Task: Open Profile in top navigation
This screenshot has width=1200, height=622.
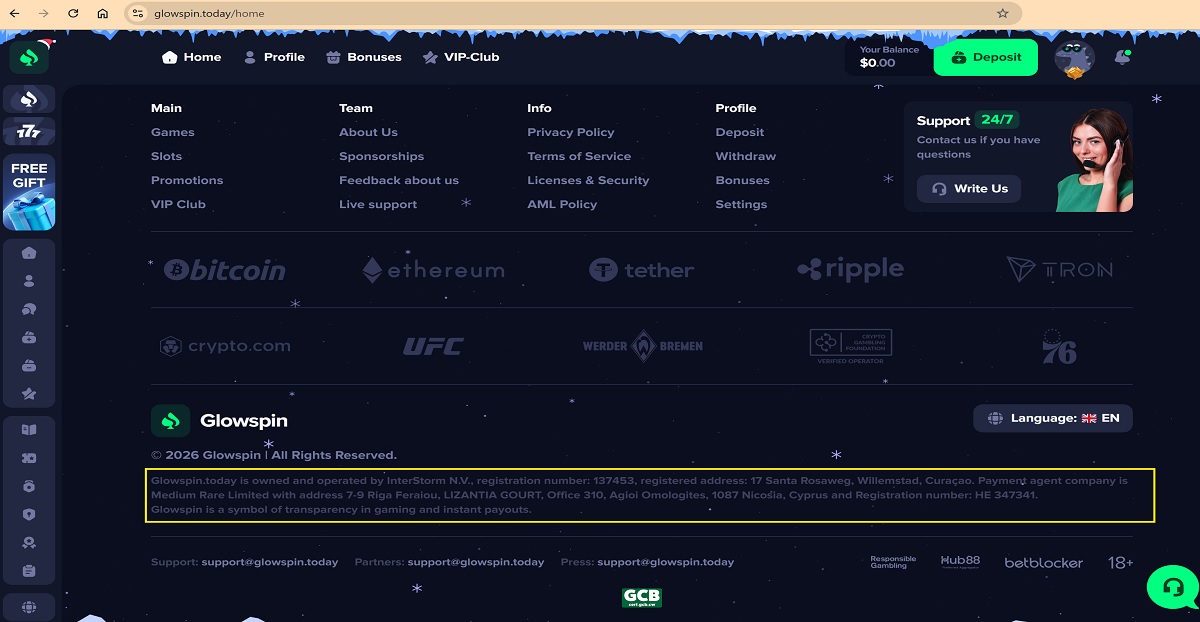Action: 274,57
